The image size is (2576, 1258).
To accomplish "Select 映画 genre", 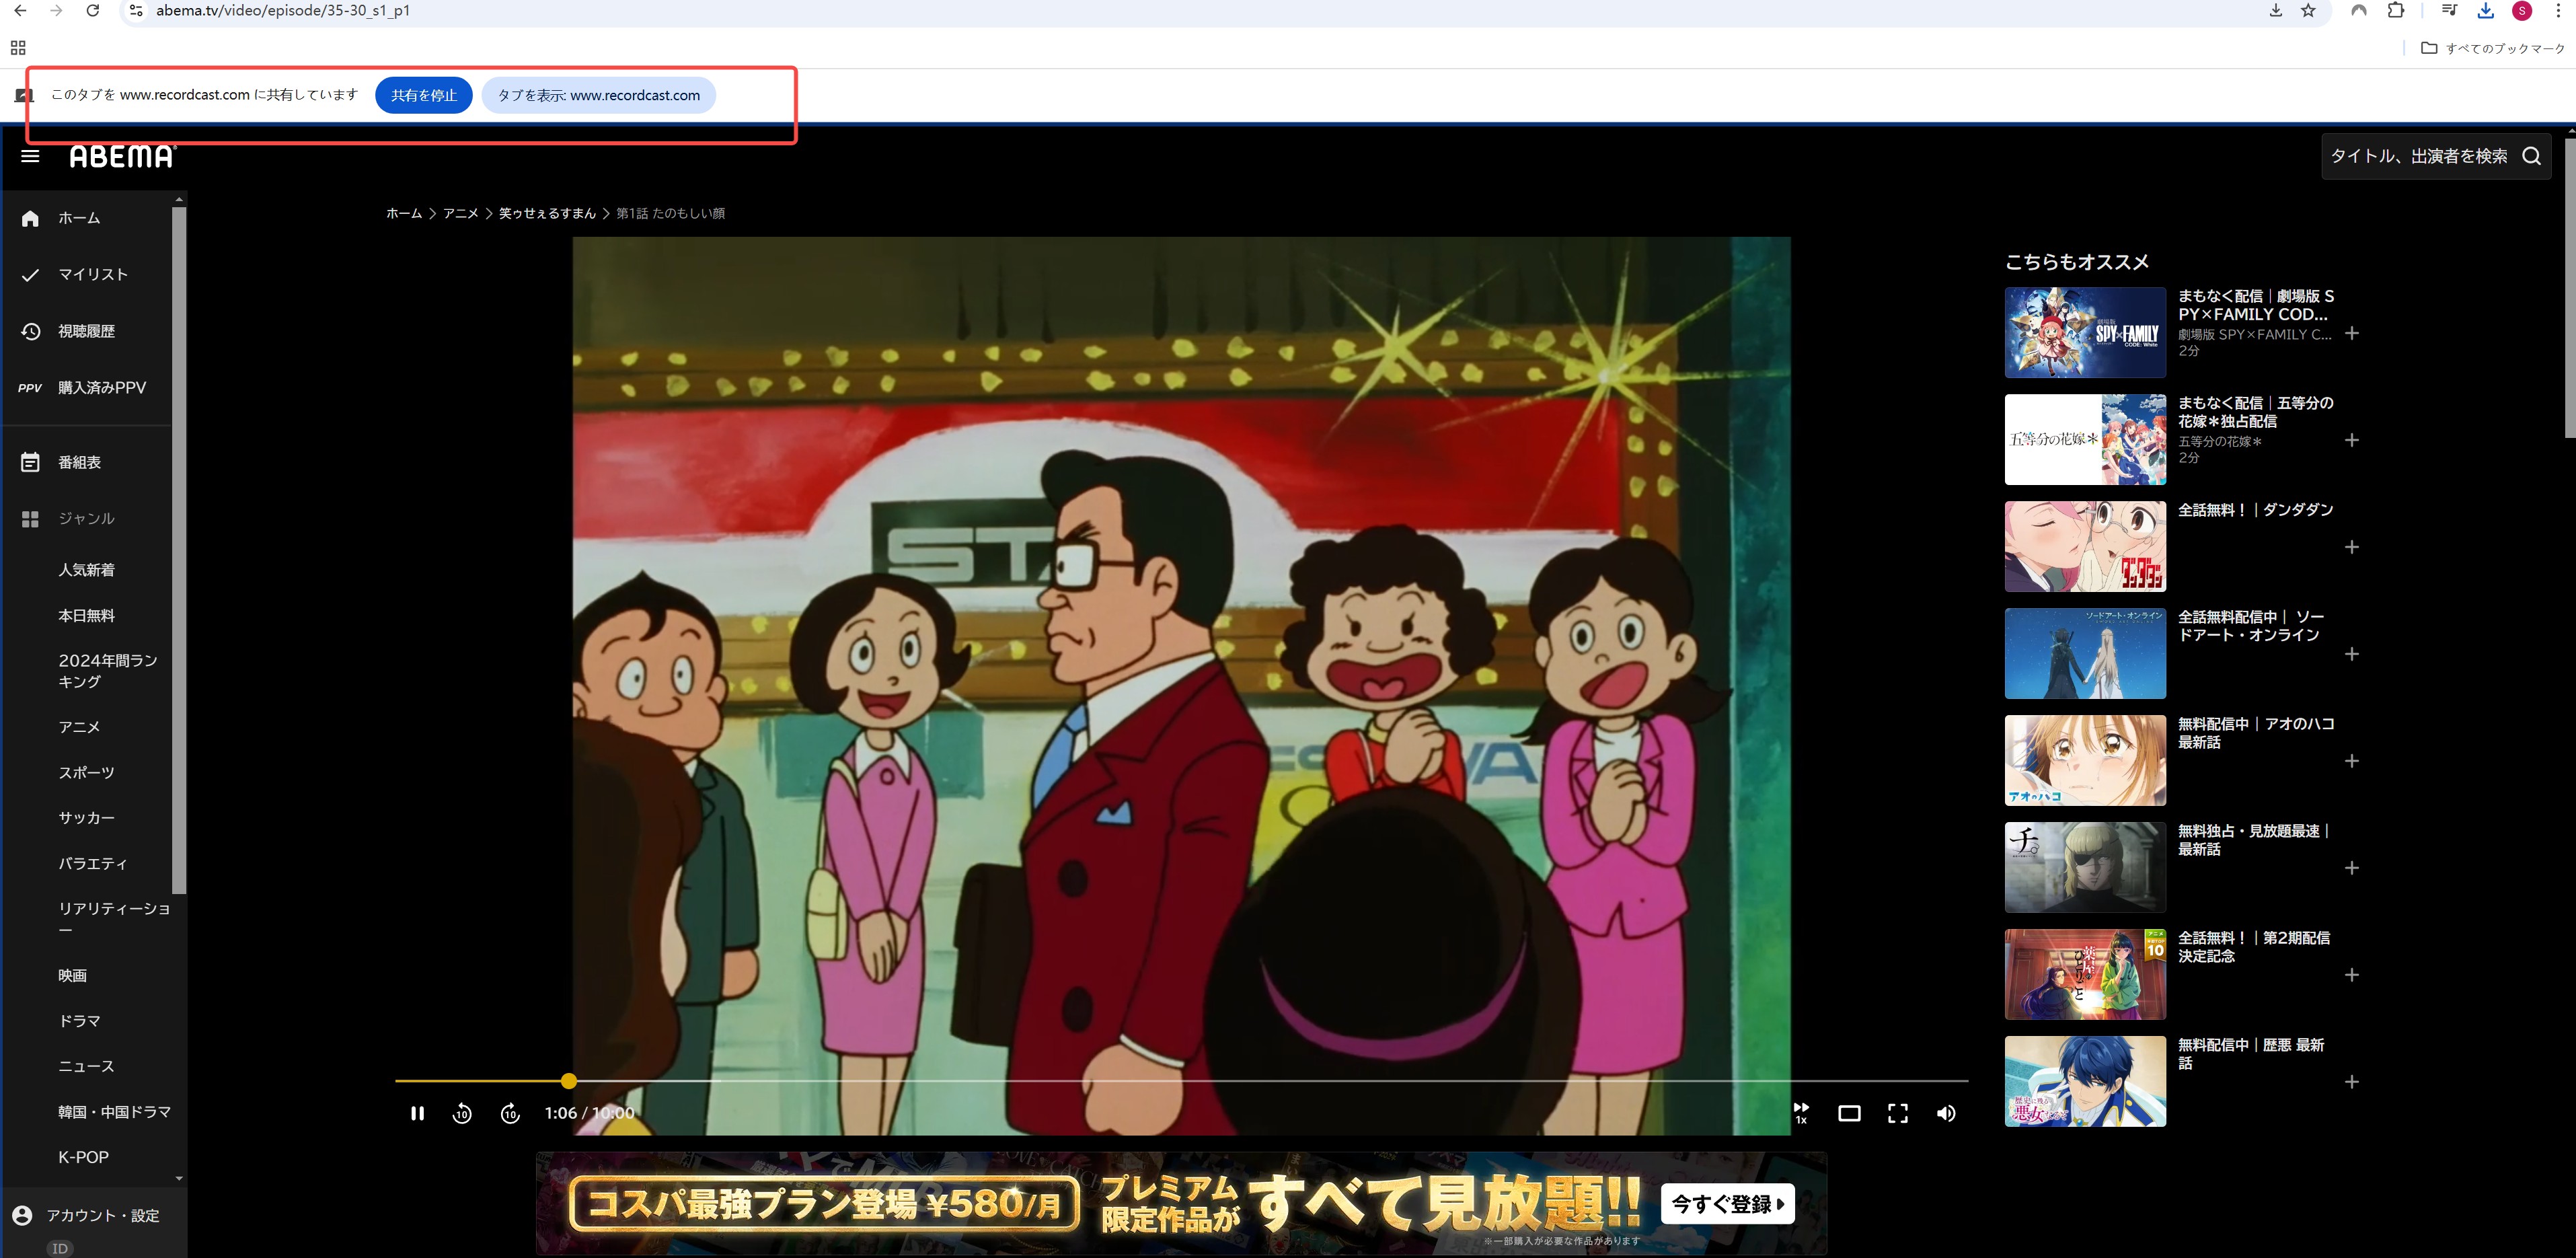I will [x=72, y=975].
